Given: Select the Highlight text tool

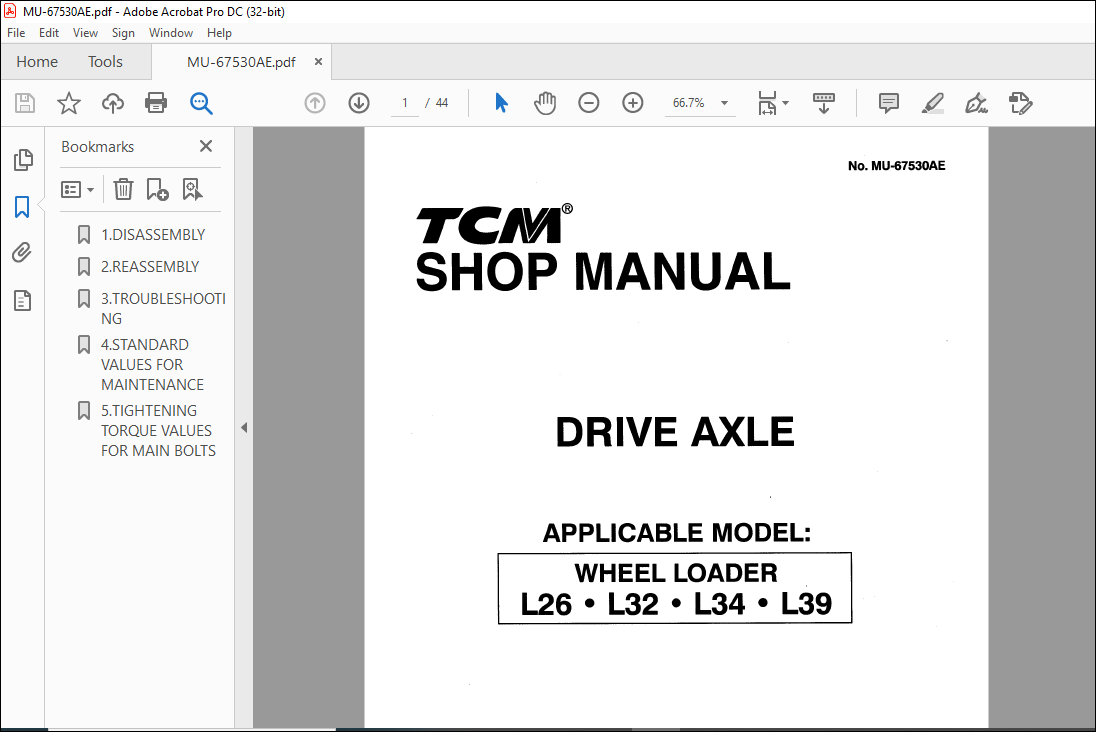Looking at the screenshot, I should pos(932,103).
